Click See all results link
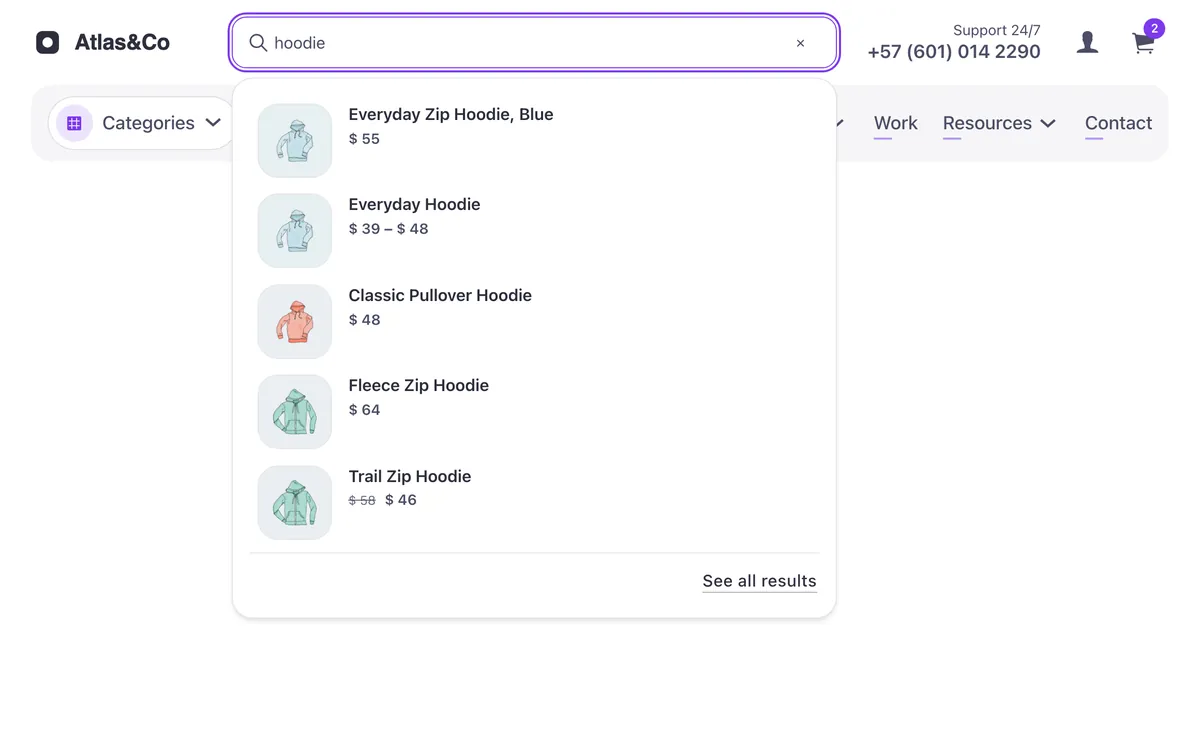Viewport: 1200px width, 750px height. (759, 581)
